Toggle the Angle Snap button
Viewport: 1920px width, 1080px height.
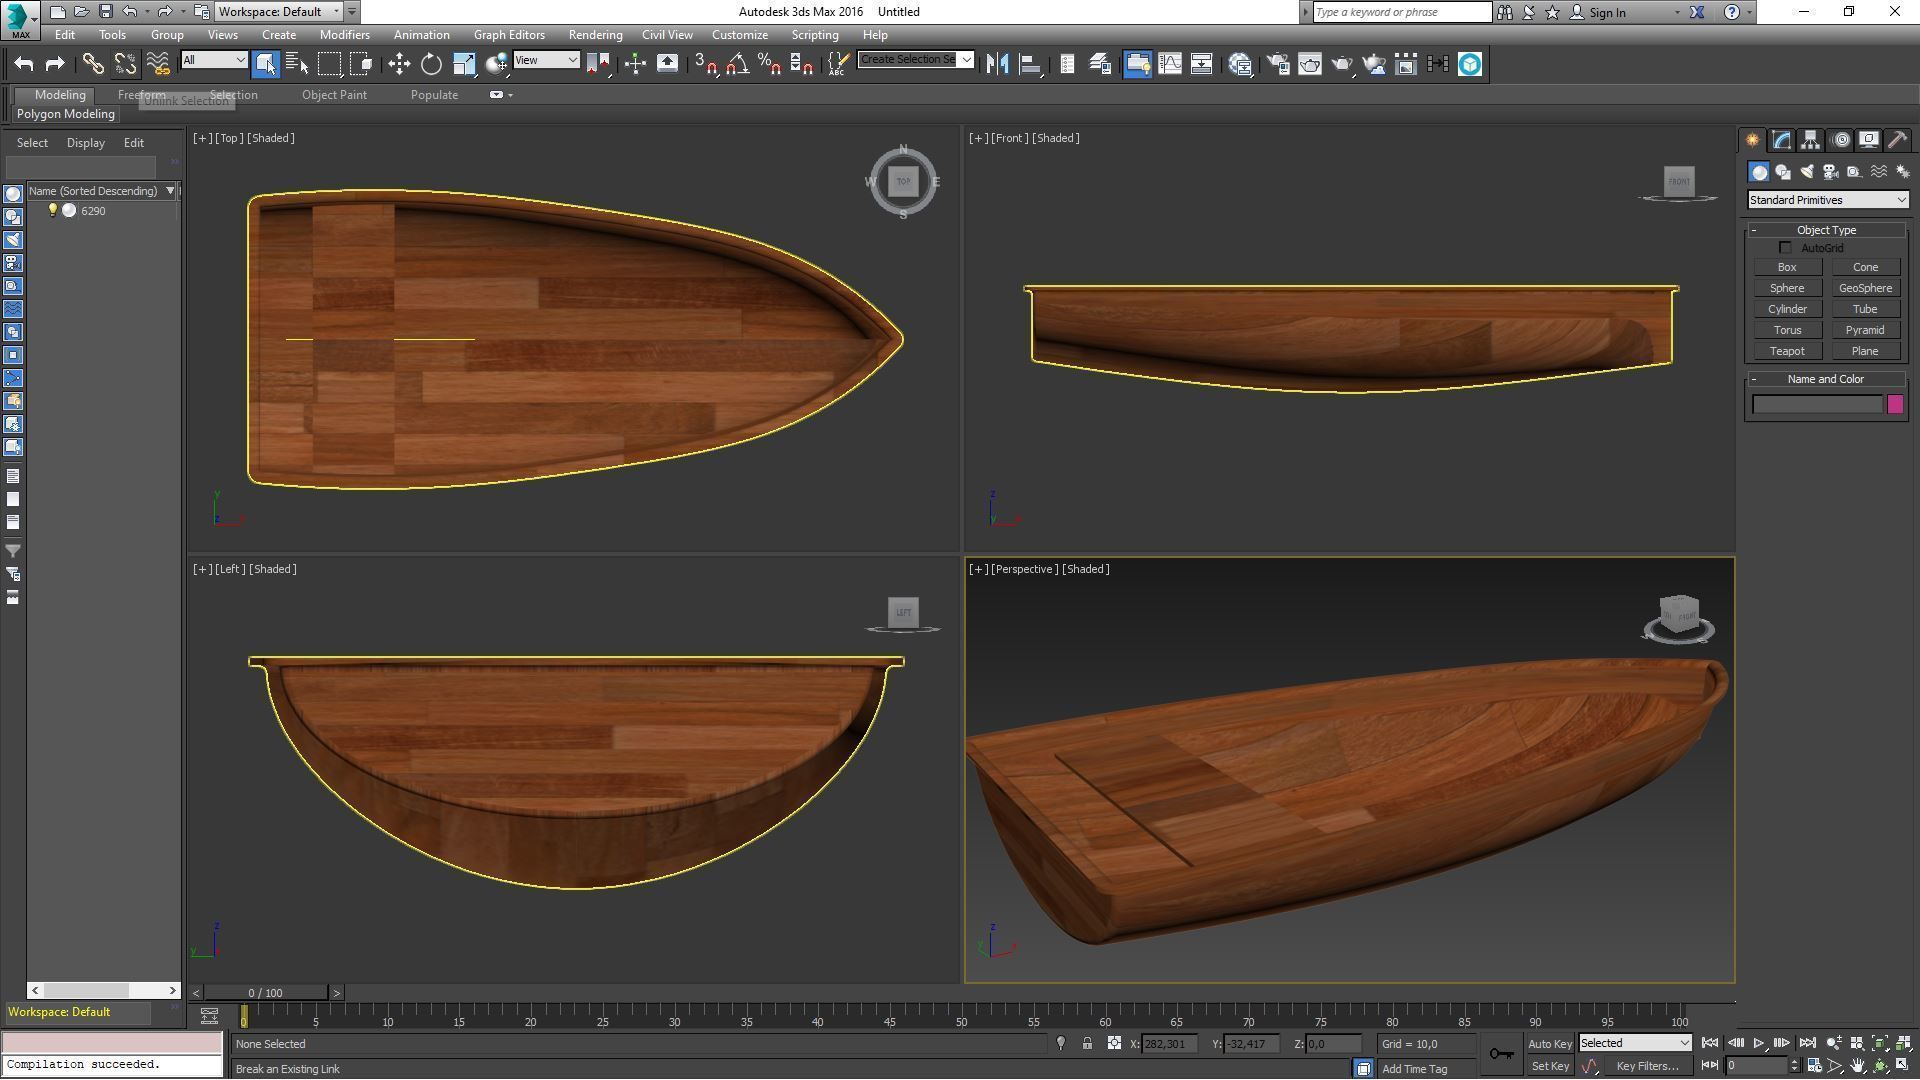point(737,64)
